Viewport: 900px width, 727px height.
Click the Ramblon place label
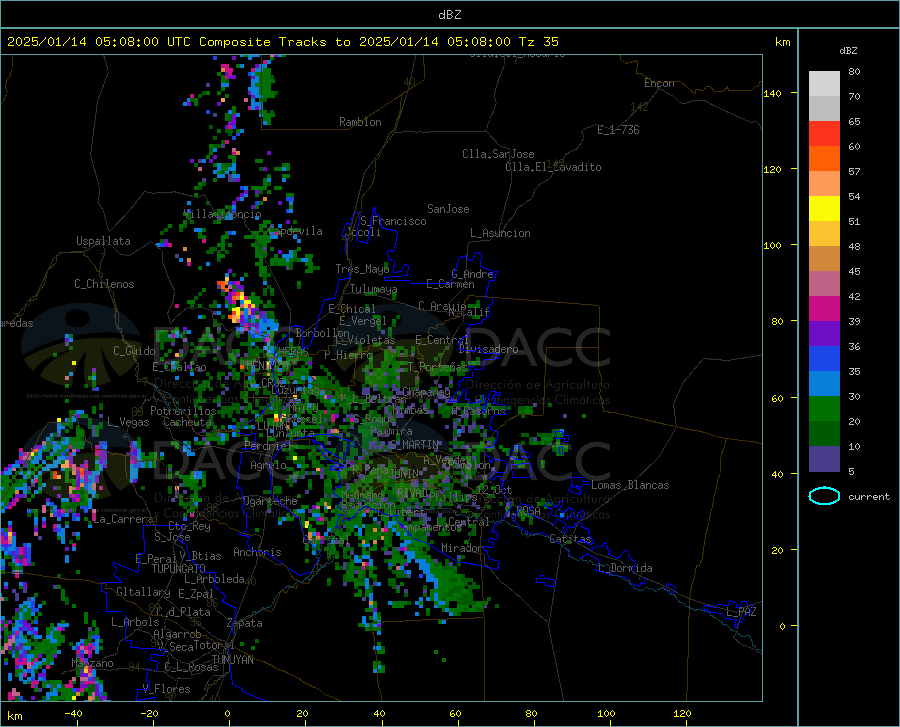click(x=360, y=122)
